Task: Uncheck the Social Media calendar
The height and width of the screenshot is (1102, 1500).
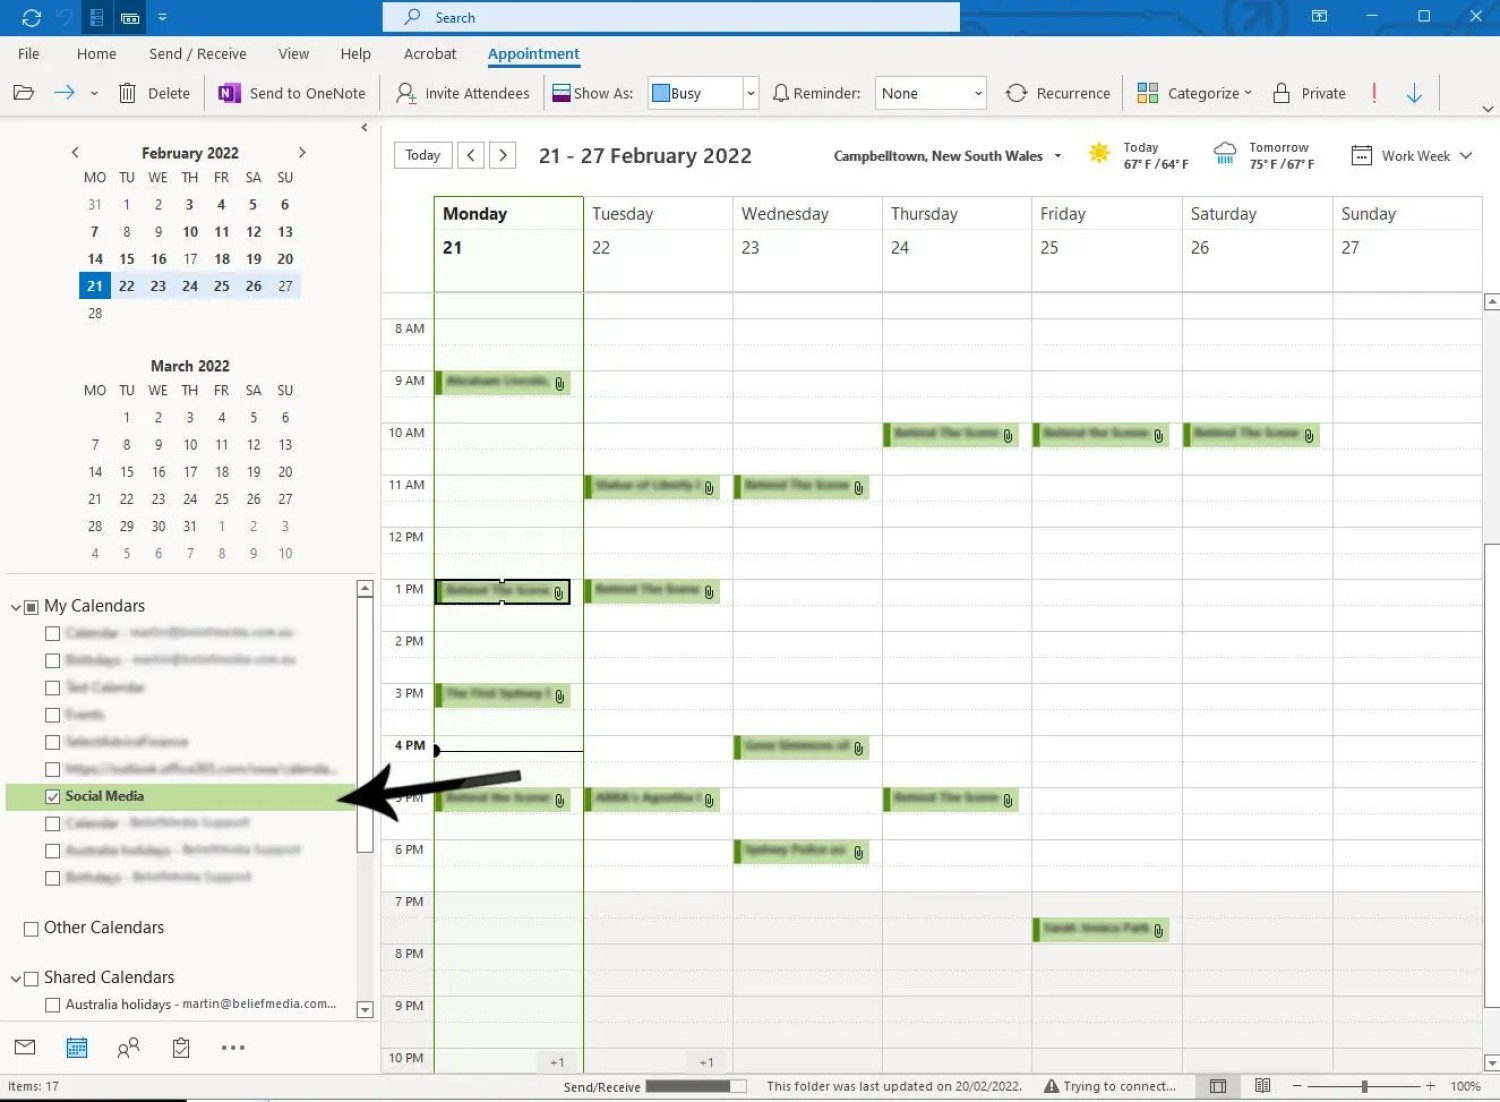Action: 52,796
